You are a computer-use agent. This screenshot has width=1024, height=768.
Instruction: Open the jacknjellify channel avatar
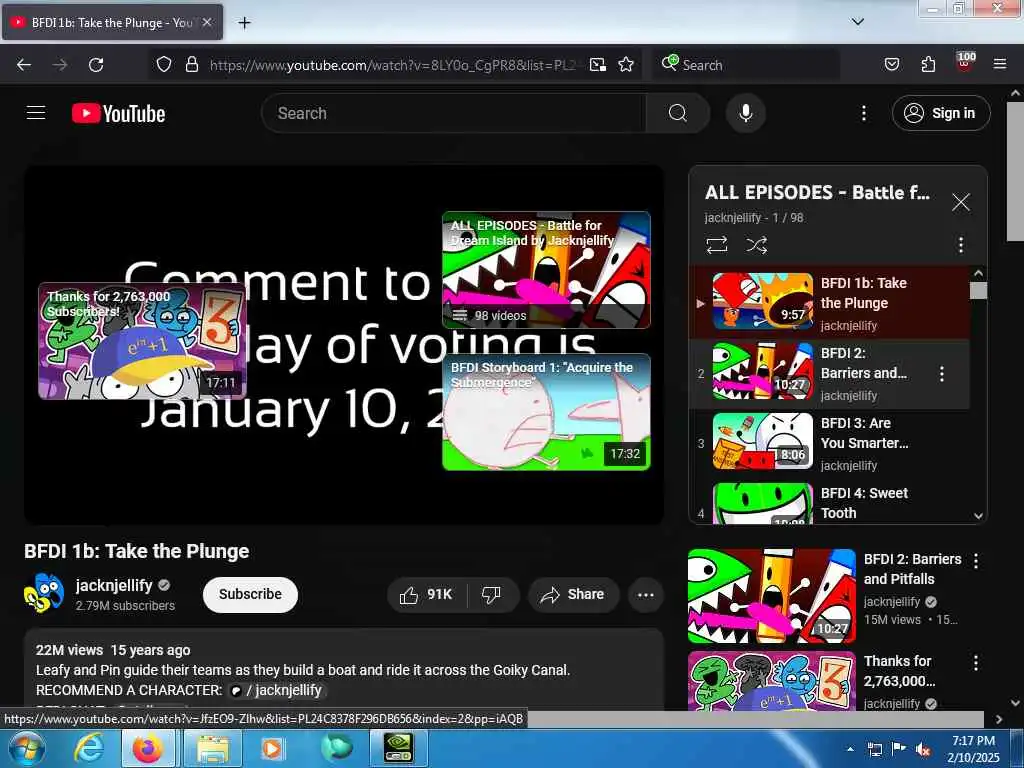[44, 594]
